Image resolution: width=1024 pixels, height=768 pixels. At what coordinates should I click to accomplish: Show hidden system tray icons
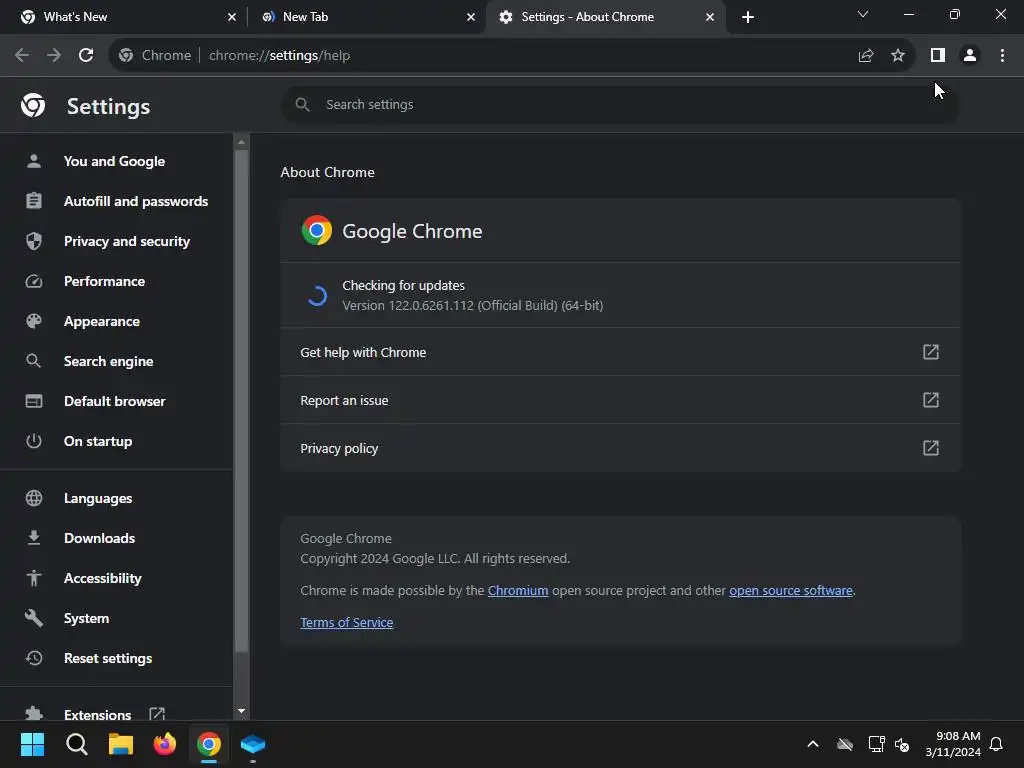pyautogui.click(x=813, y=744)
